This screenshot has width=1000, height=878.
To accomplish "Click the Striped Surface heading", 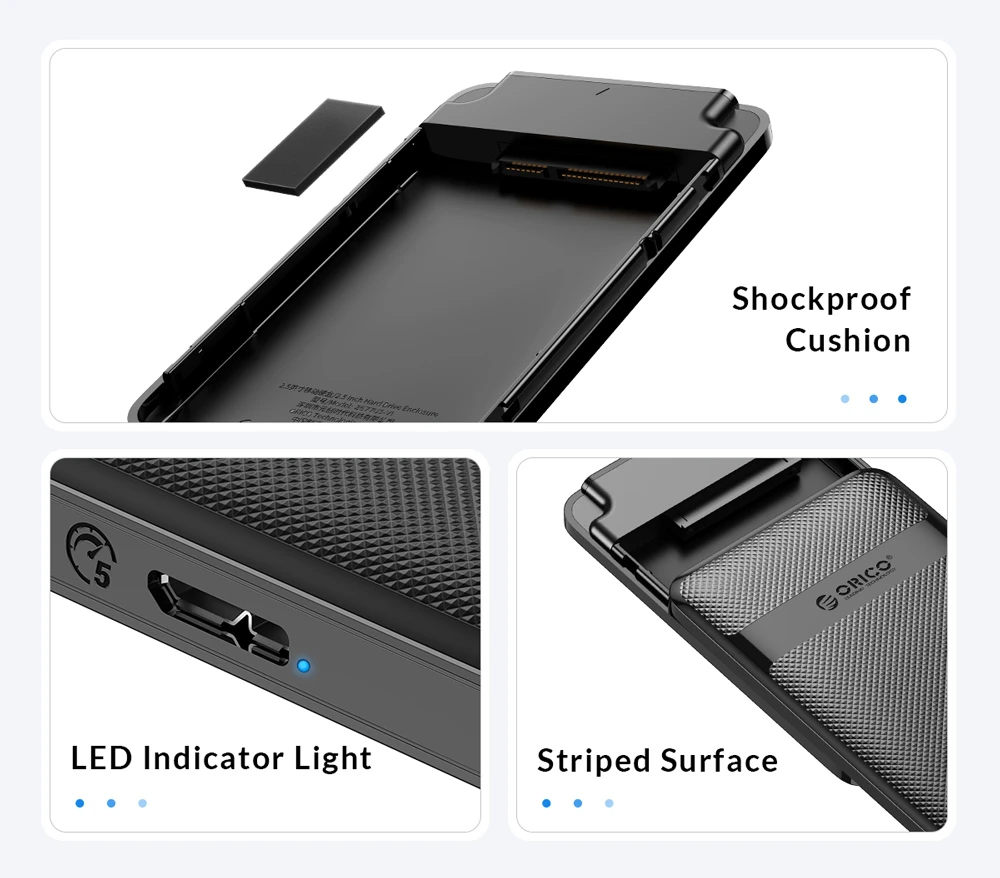I will click(658, 761).
